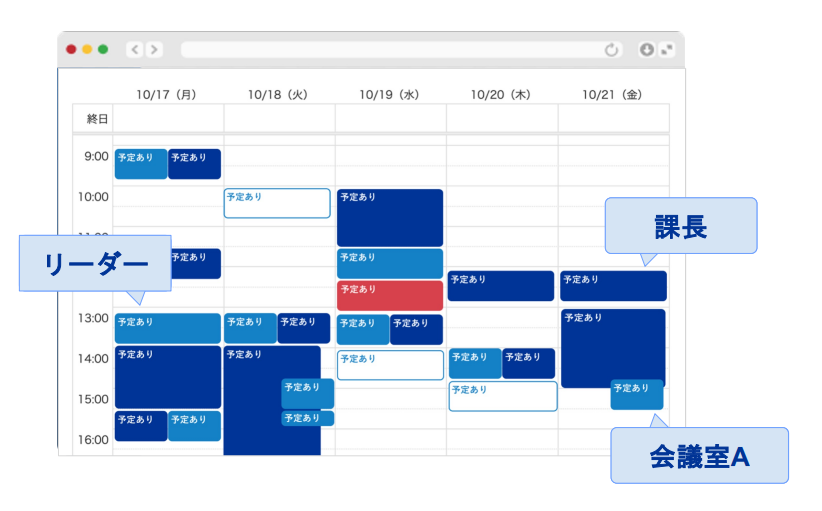Click the 会議室A callout label
This screenshot has width=822, height=511.
pos(699,456)
